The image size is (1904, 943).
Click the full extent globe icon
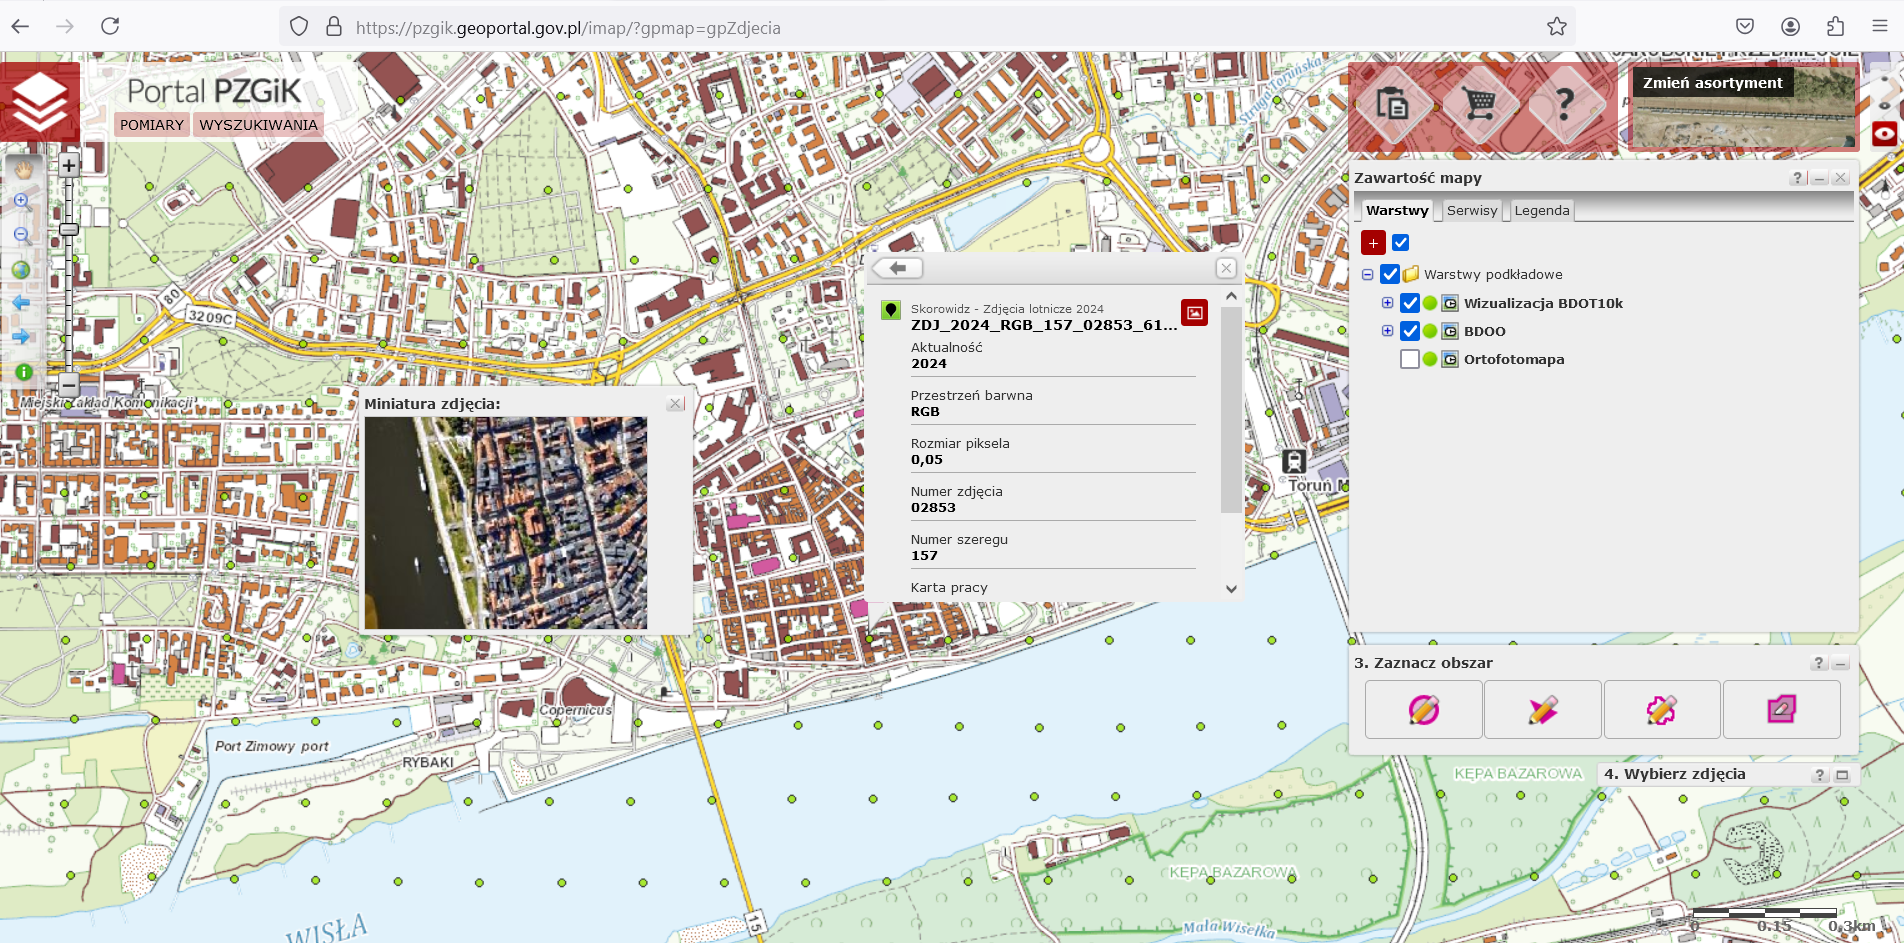21,270
